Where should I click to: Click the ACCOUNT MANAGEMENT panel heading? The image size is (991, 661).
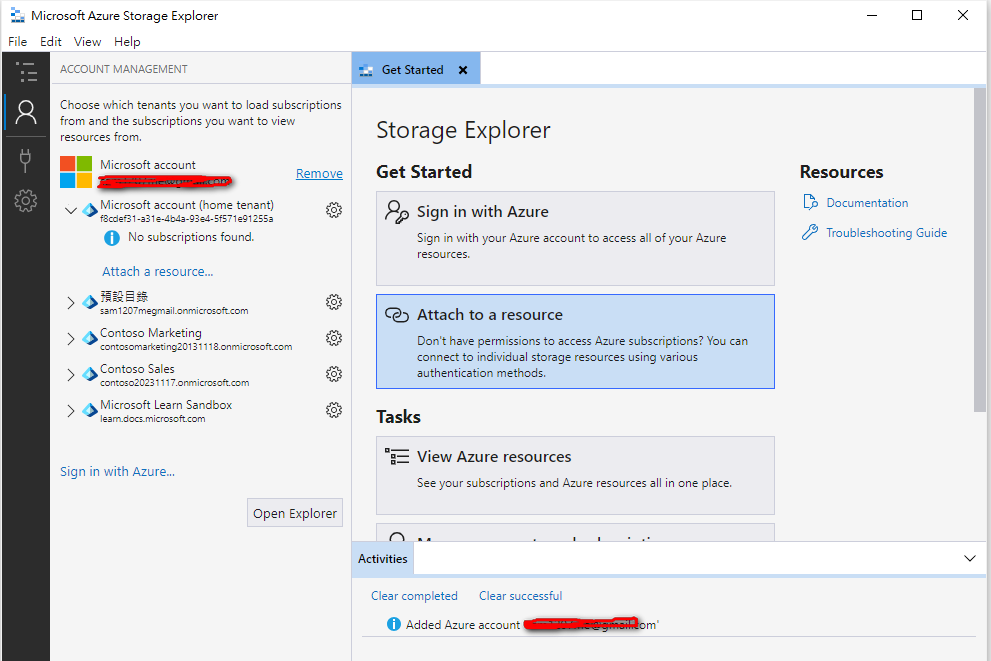point(124,69)
